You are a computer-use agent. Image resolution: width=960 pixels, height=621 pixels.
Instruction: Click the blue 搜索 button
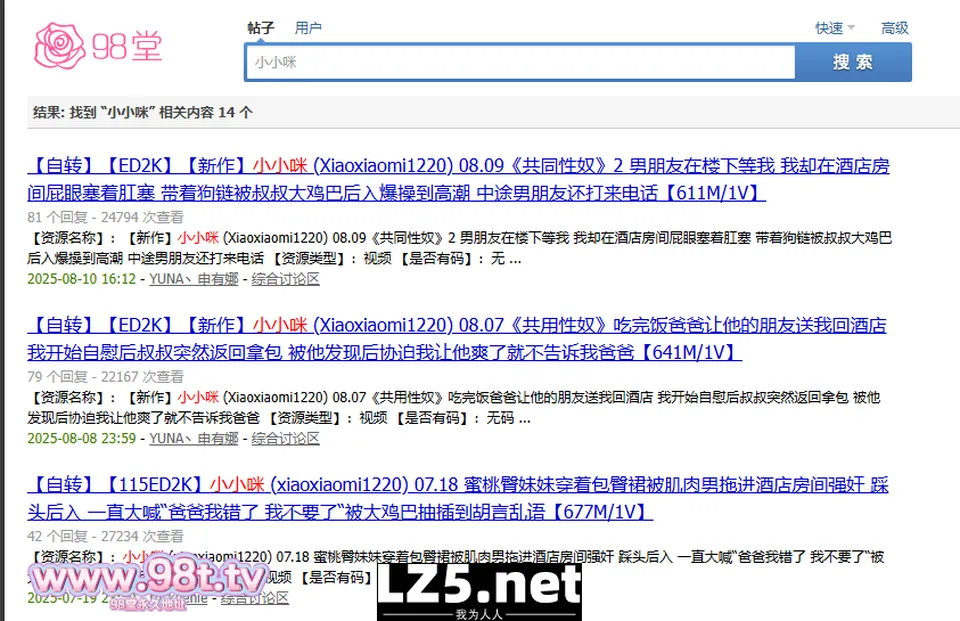[x=853, y=62]
